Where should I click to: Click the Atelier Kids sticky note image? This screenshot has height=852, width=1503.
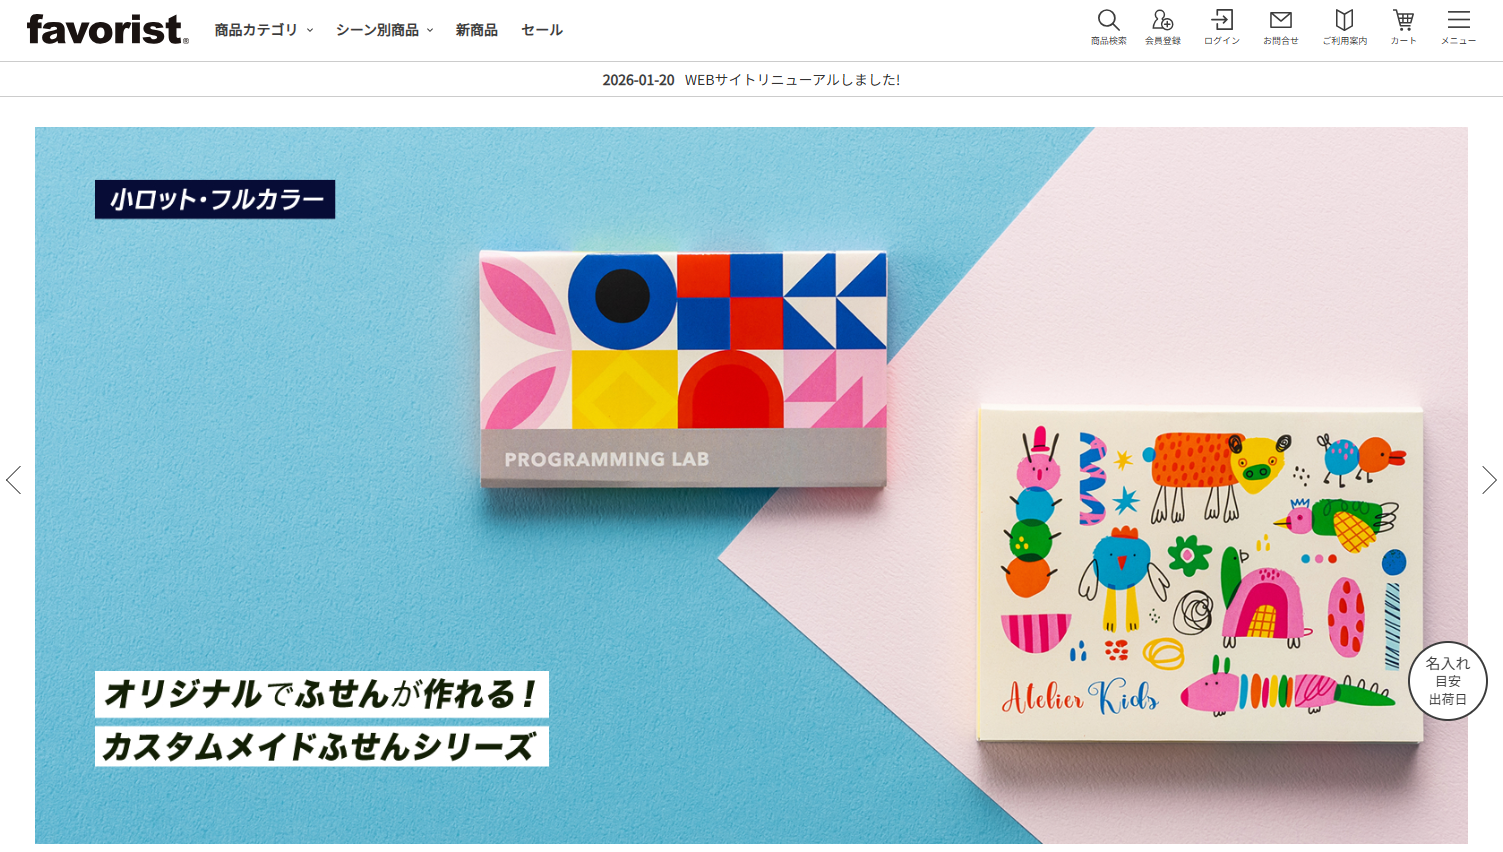[1199, 574]
